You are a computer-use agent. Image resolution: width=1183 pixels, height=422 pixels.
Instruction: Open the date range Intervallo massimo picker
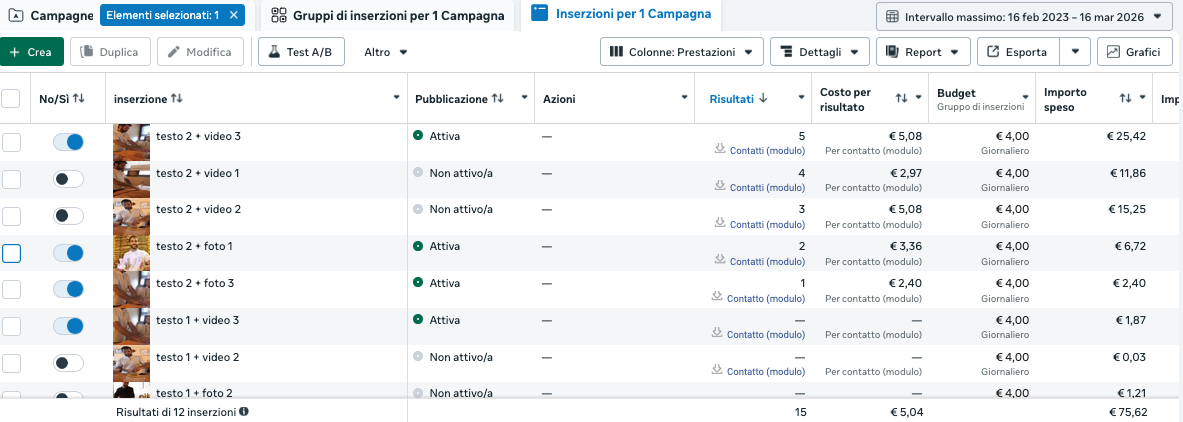(x=1024, y=17)
